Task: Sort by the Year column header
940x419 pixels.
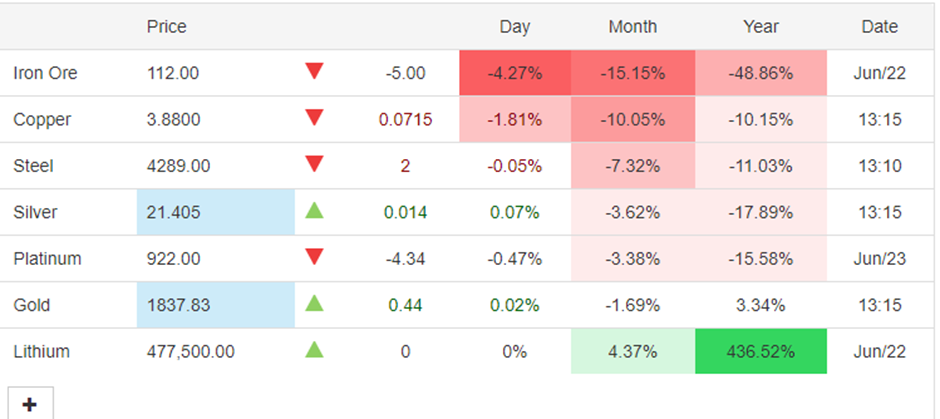Action: (x=760, y=27)
